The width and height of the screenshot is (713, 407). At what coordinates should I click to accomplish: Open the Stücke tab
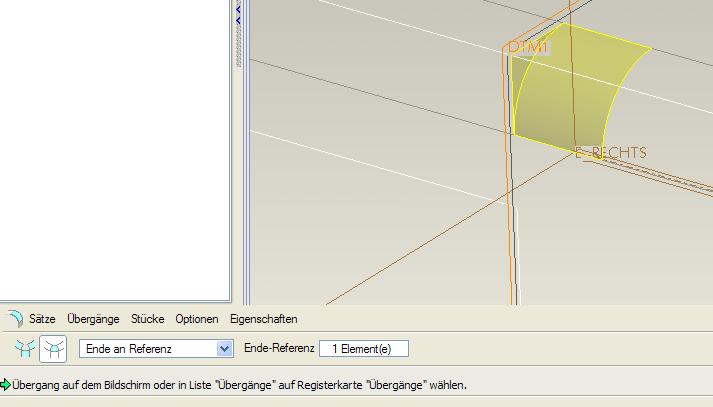point(147,319)
